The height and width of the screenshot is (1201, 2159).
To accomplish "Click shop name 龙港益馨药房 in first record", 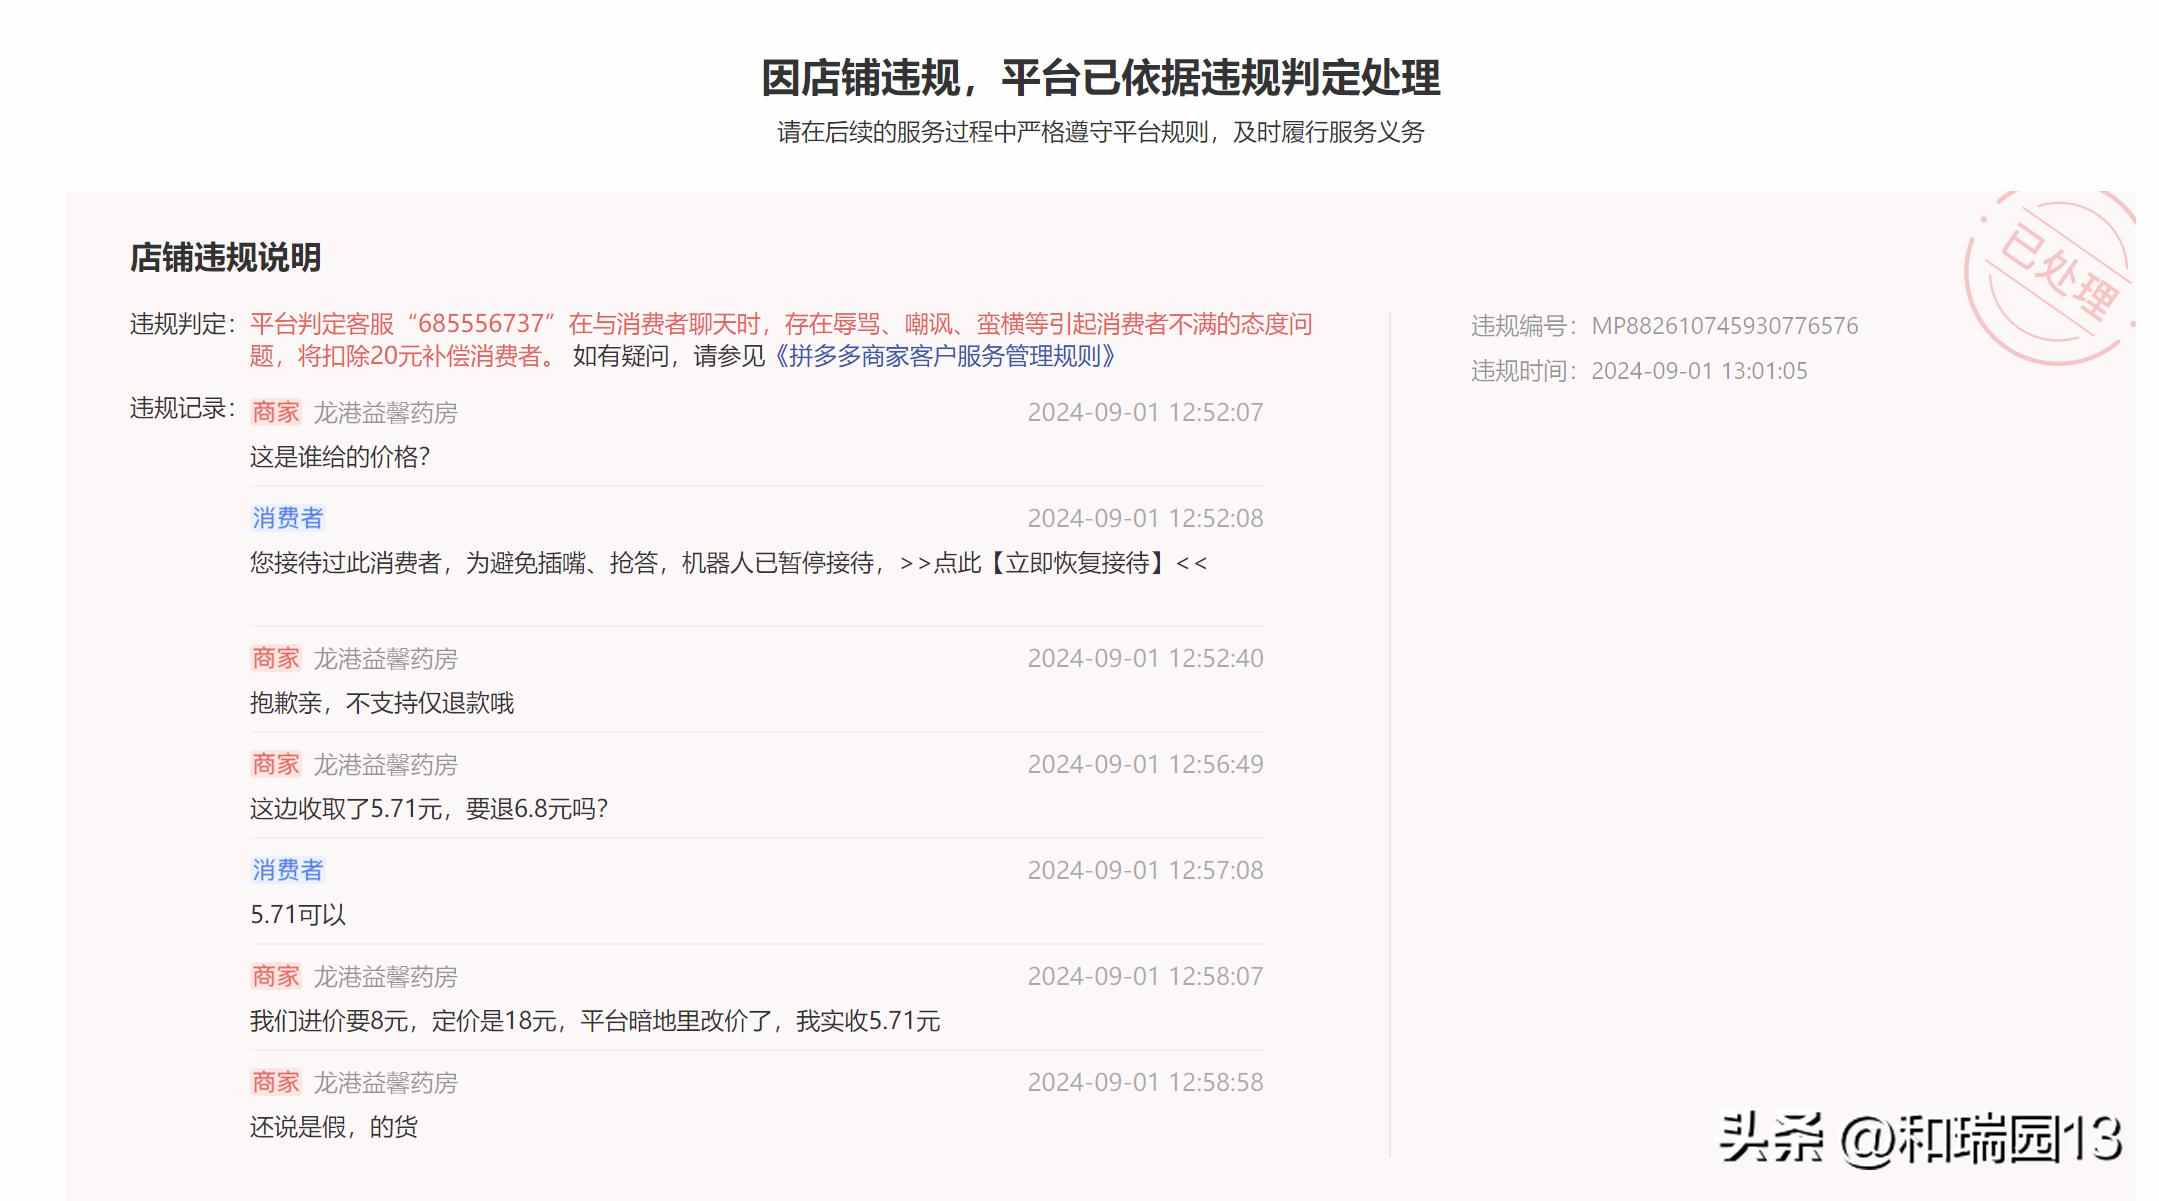I will 386,413.
